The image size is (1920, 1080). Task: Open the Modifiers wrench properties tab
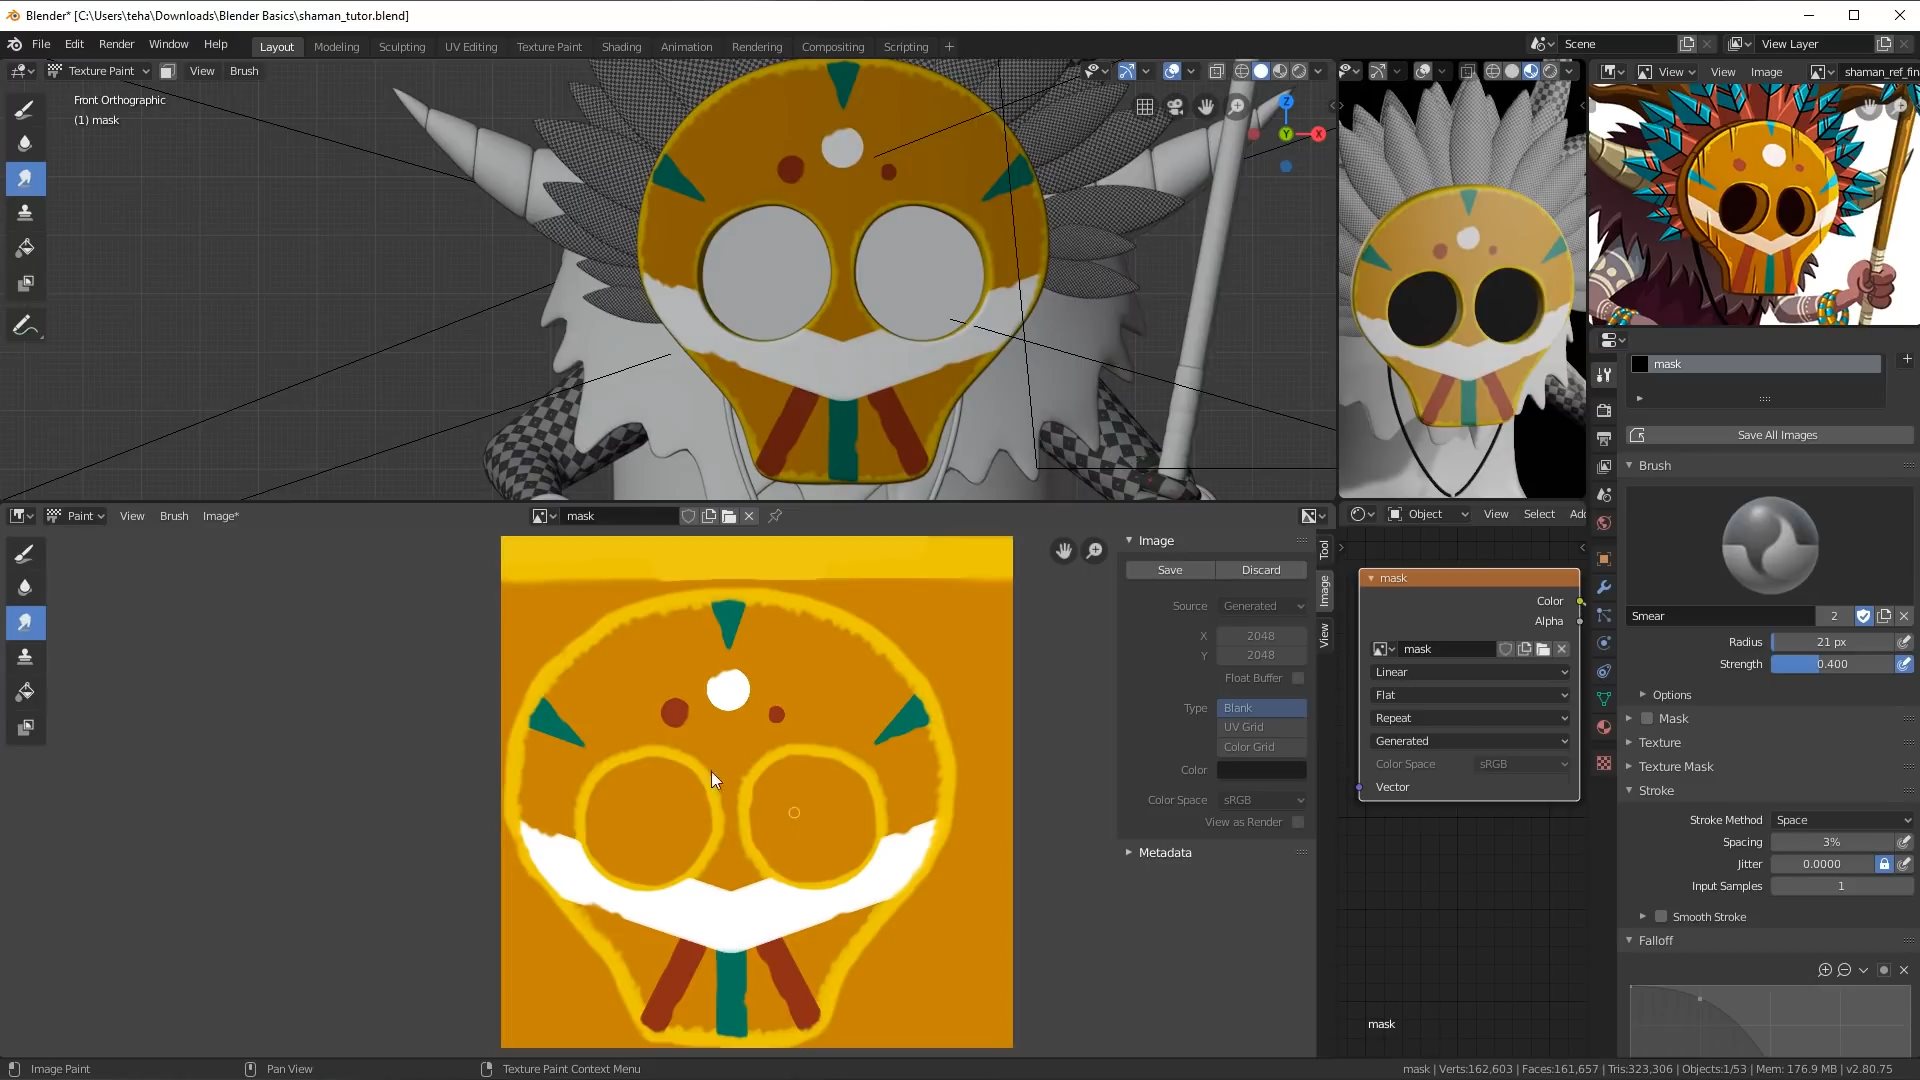[1604, 587]
